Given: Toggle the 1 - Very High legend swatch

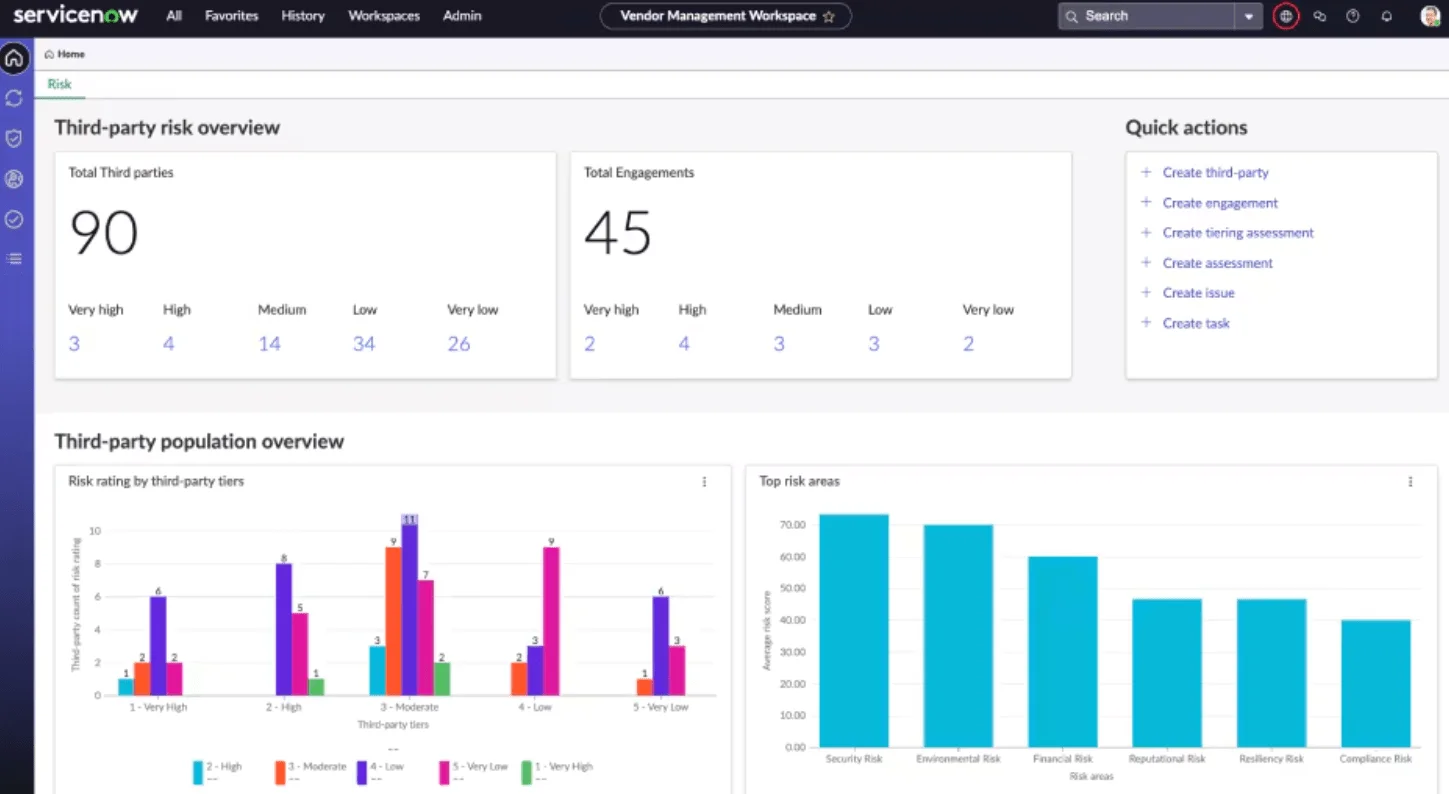Looking at the screenshot, I should point(527,772).
